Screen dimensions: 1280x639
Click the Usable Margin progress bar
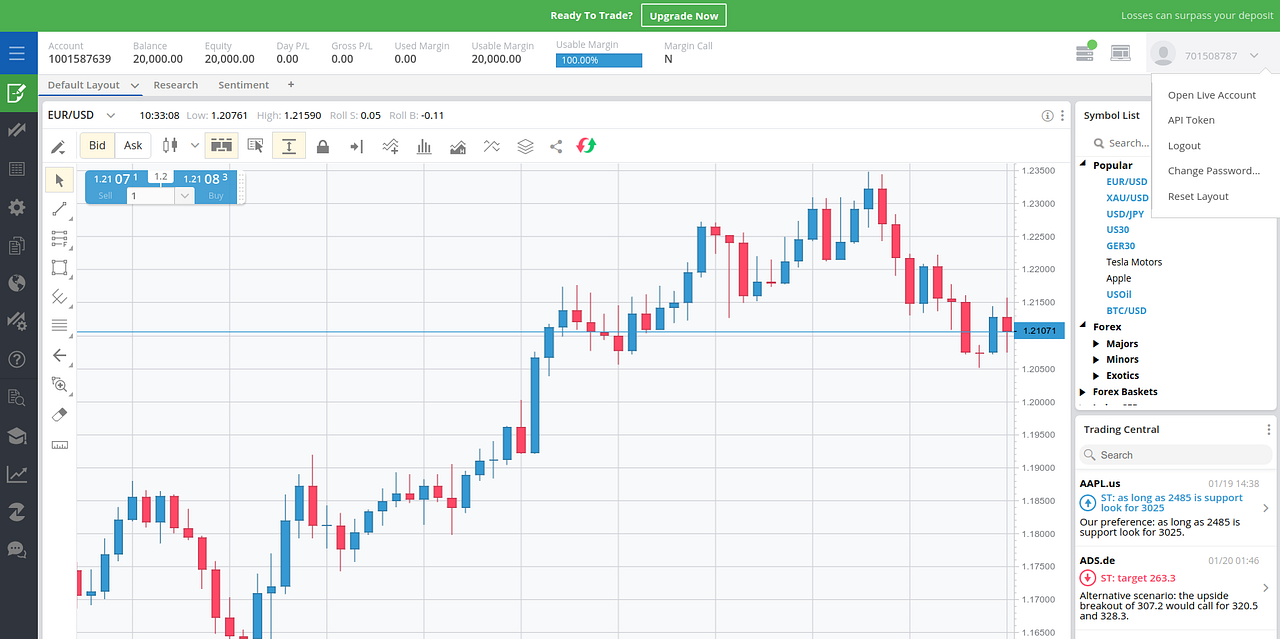pos(598,60)
